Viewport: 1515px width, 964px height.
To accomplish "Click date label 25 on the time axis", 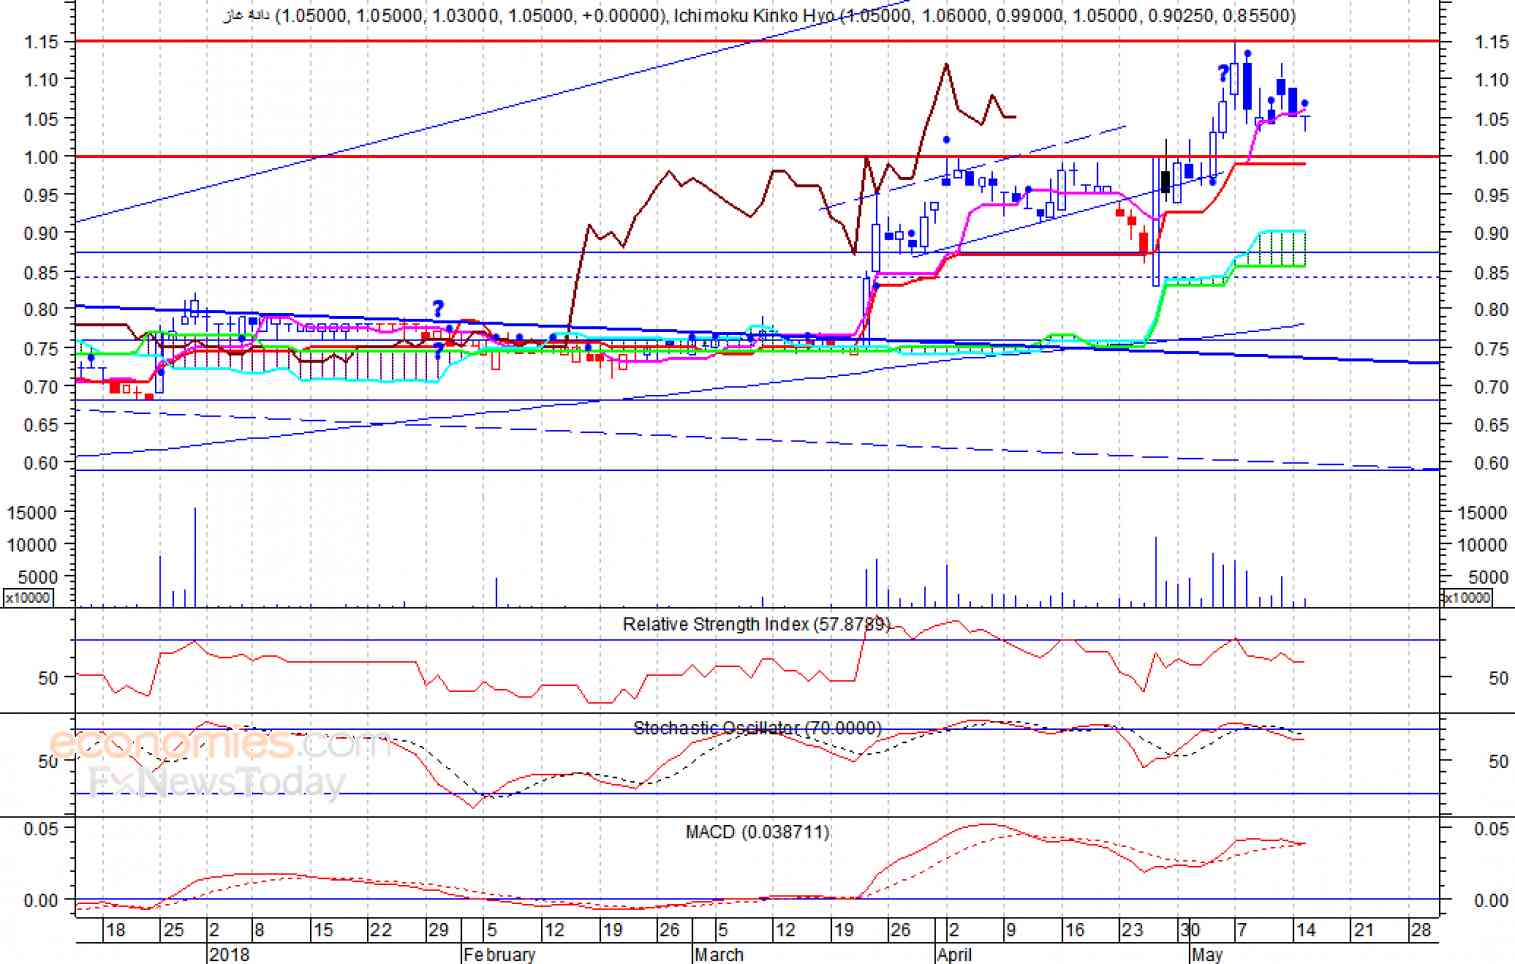I will point(174,930).
